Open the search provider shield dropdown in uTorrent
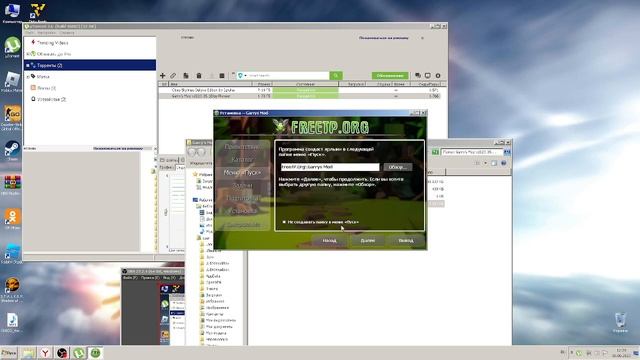 click(242, 76)
